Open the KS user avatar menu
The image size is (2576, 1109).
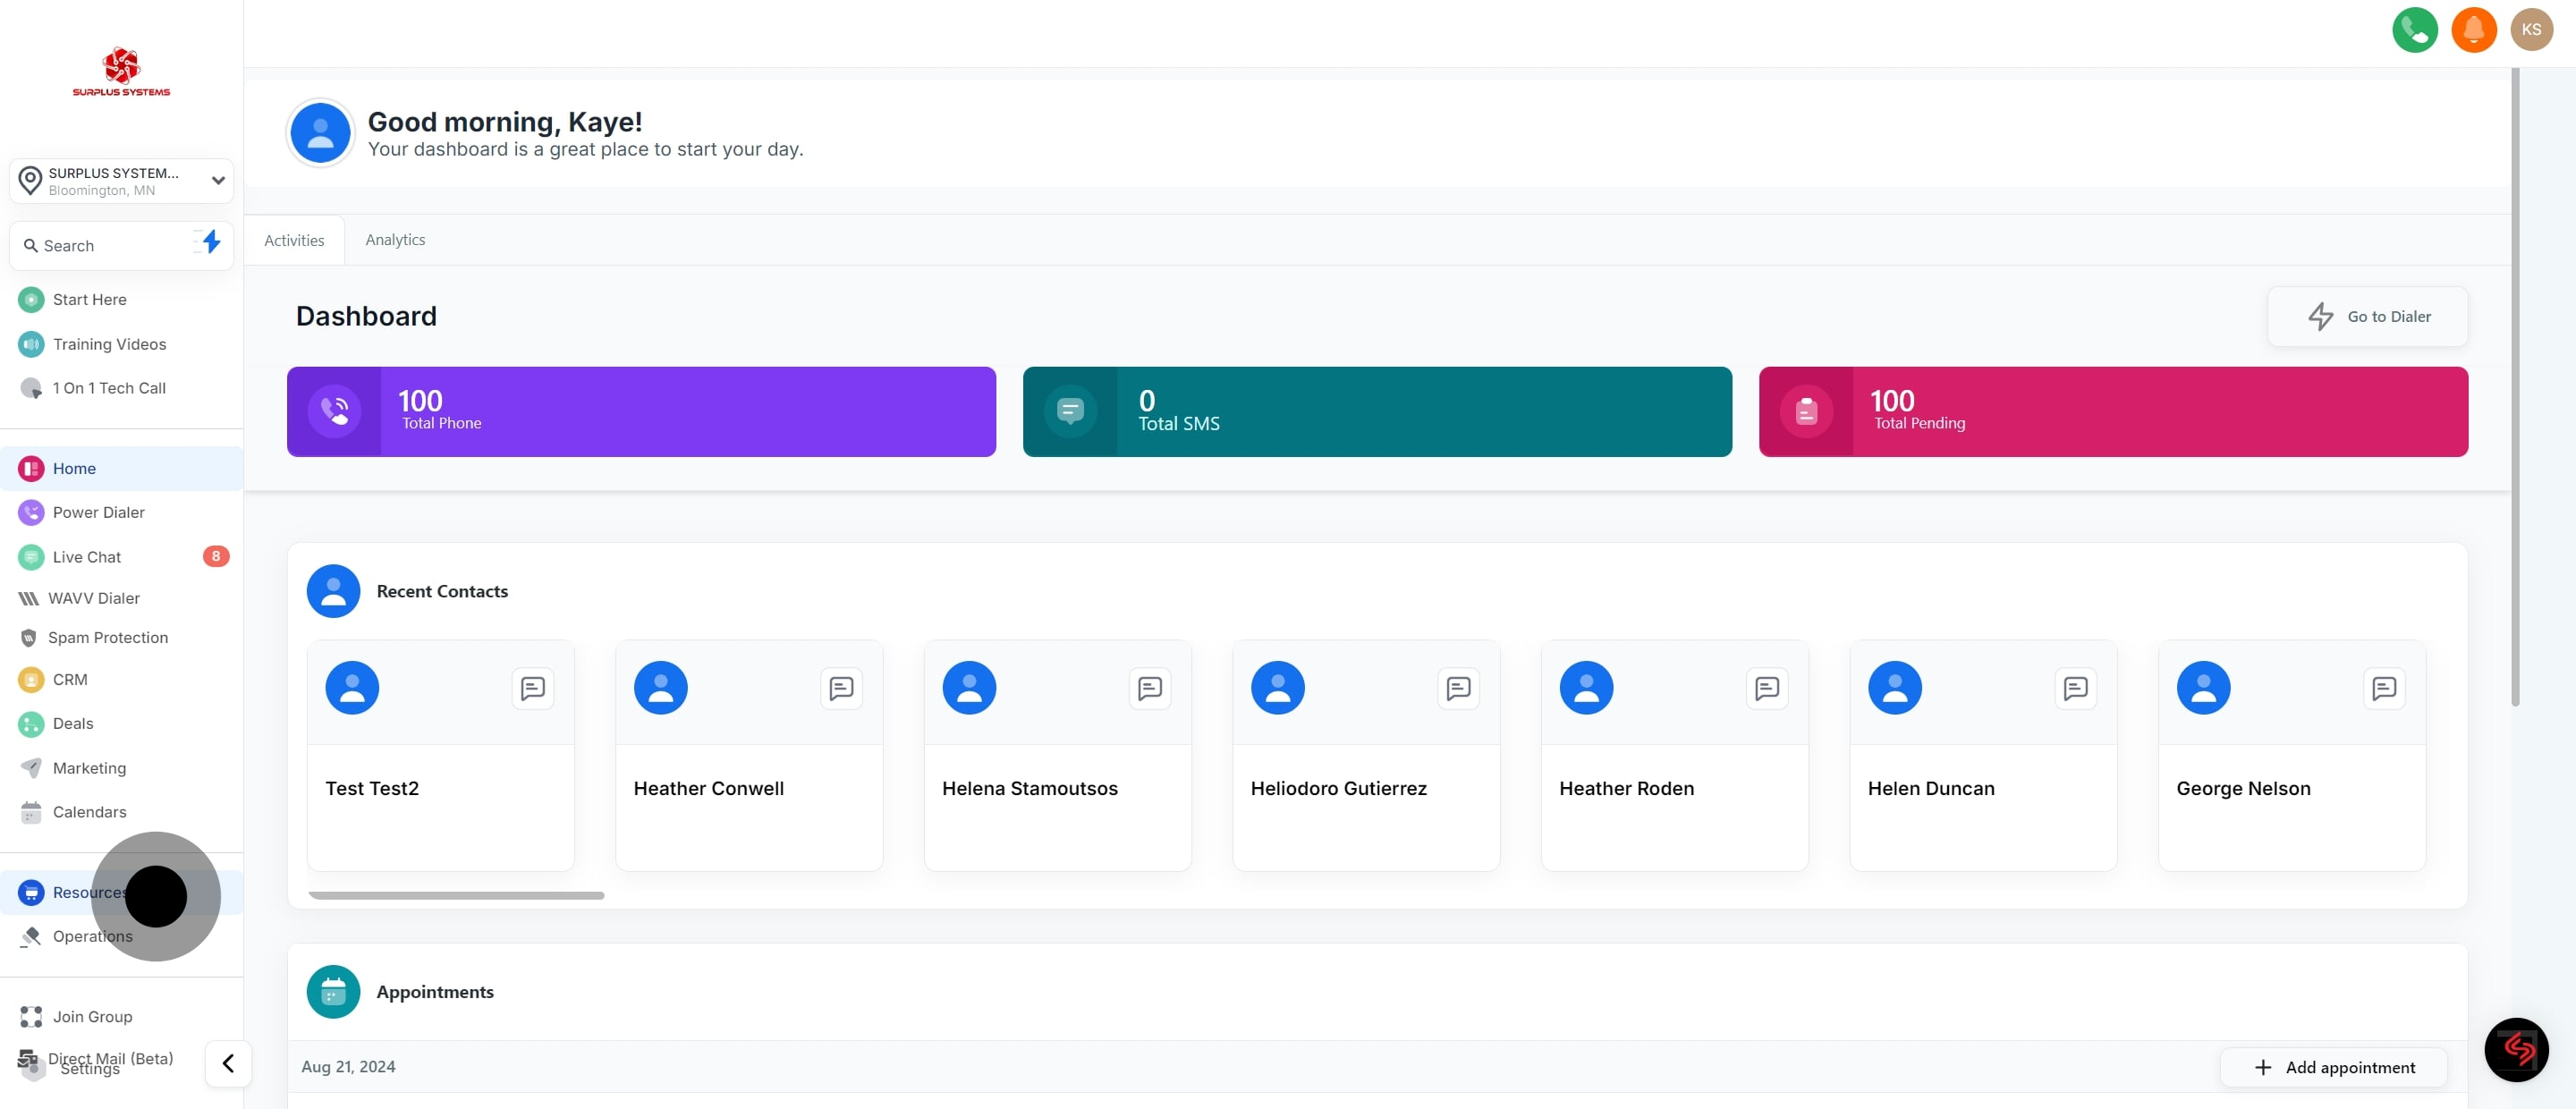click(2531, 30)
